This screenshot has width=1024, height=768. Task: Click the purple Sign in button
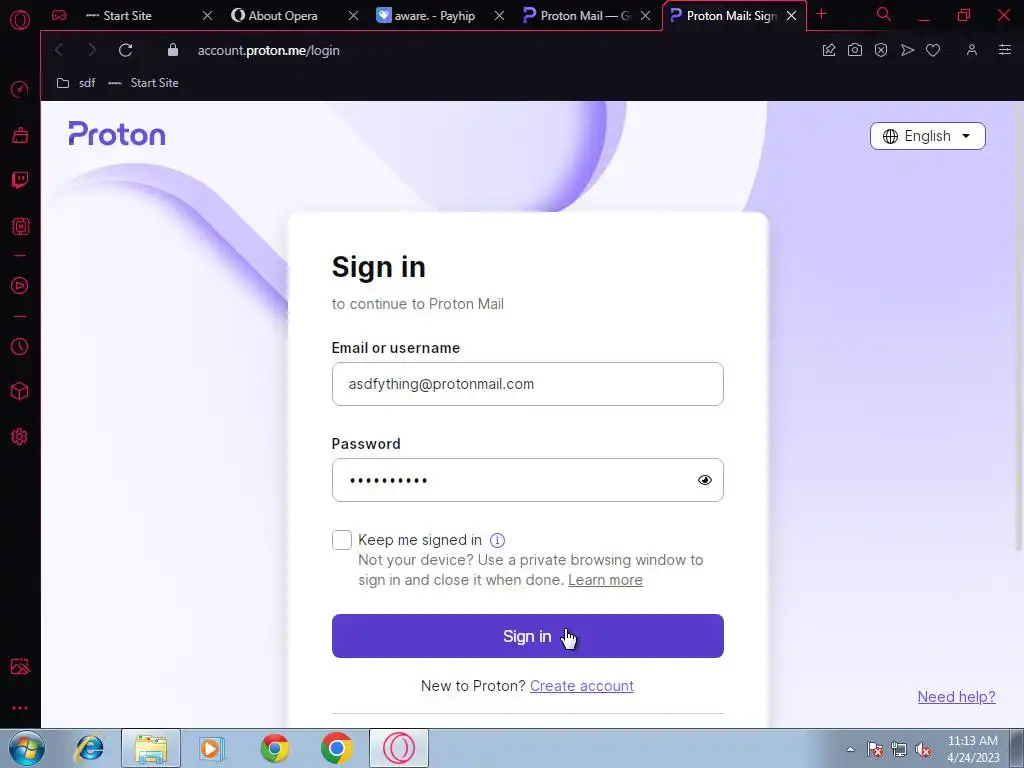point(528,636)
